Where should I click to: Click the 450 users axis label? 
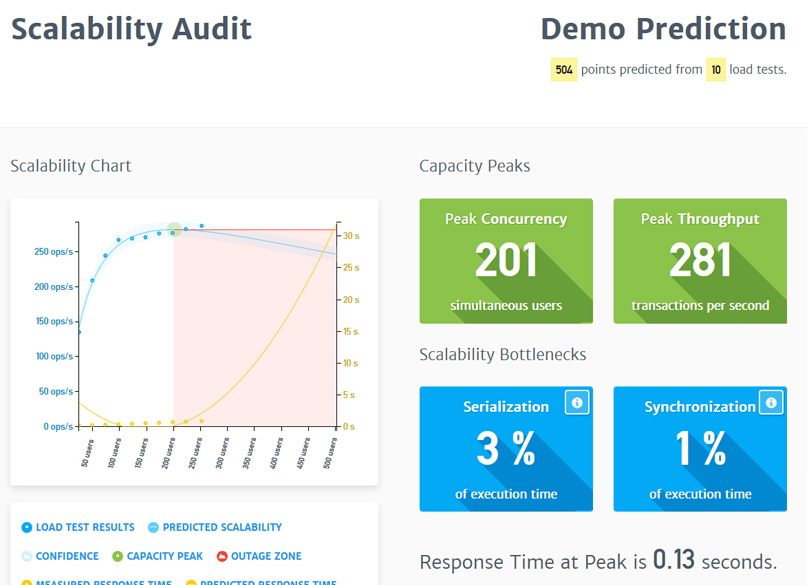[x=303, y=453]
